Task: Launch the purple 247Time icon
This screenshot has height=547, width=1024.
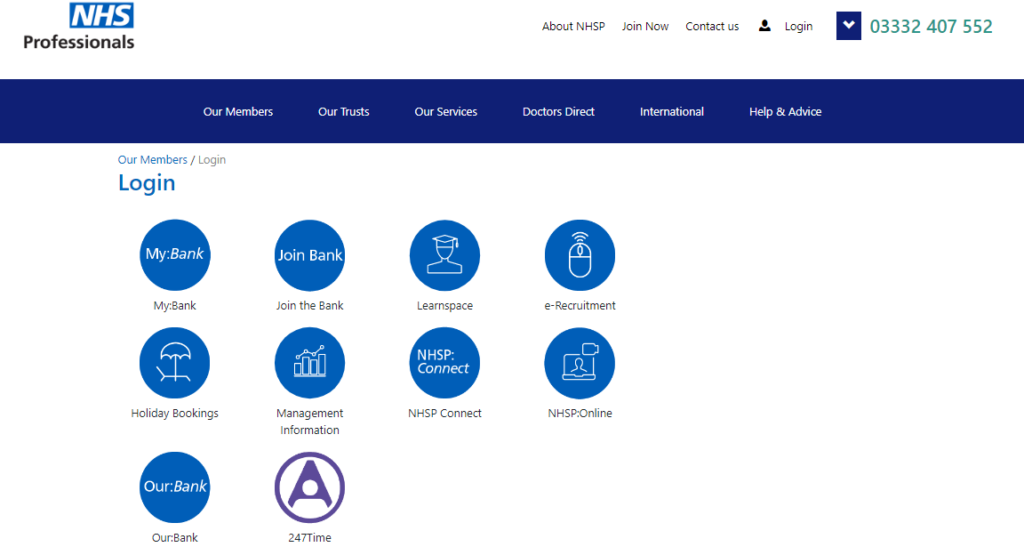Action: pos(310,487)
